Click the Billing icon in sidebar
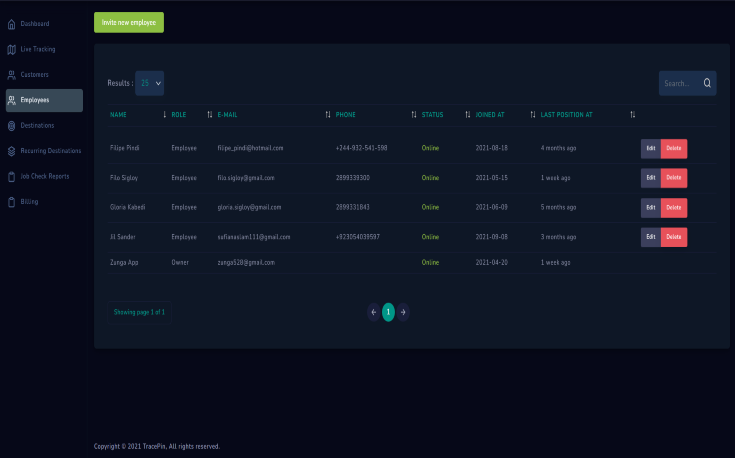 [11, 202]
